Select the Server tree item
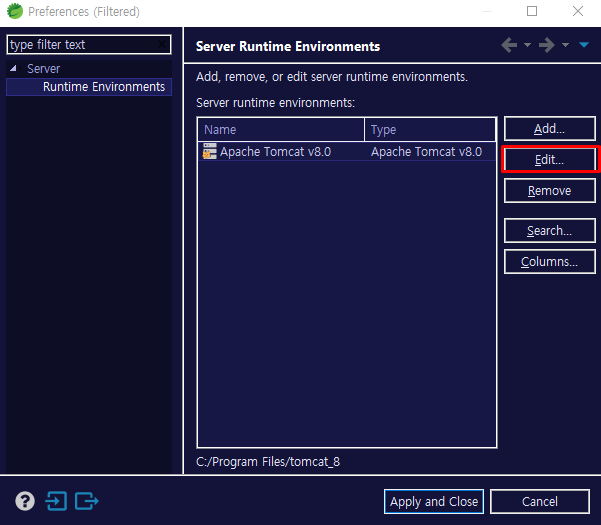This screenshot has width=601, height=525. (43, 69)
